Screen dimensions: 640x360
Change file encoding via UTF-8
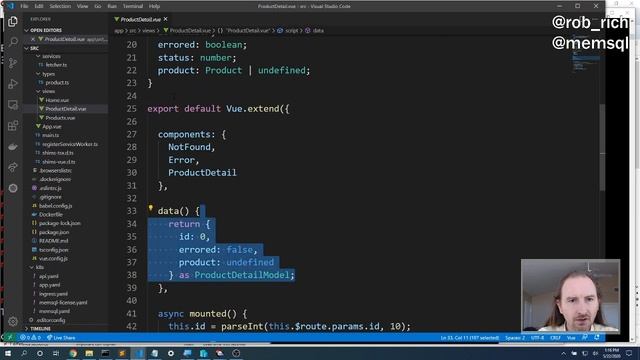tap(537, 338)
